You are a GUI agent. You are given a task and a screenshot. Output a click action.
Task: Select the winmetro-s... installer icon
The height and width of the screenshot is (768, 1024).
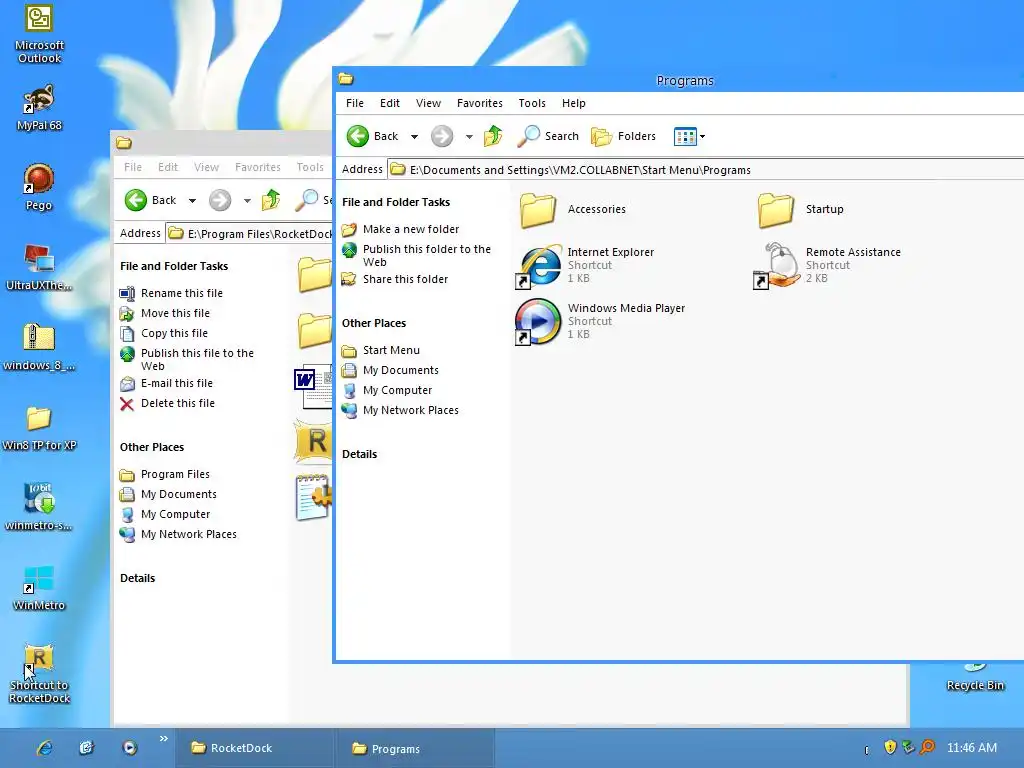[x=39, y=507]
